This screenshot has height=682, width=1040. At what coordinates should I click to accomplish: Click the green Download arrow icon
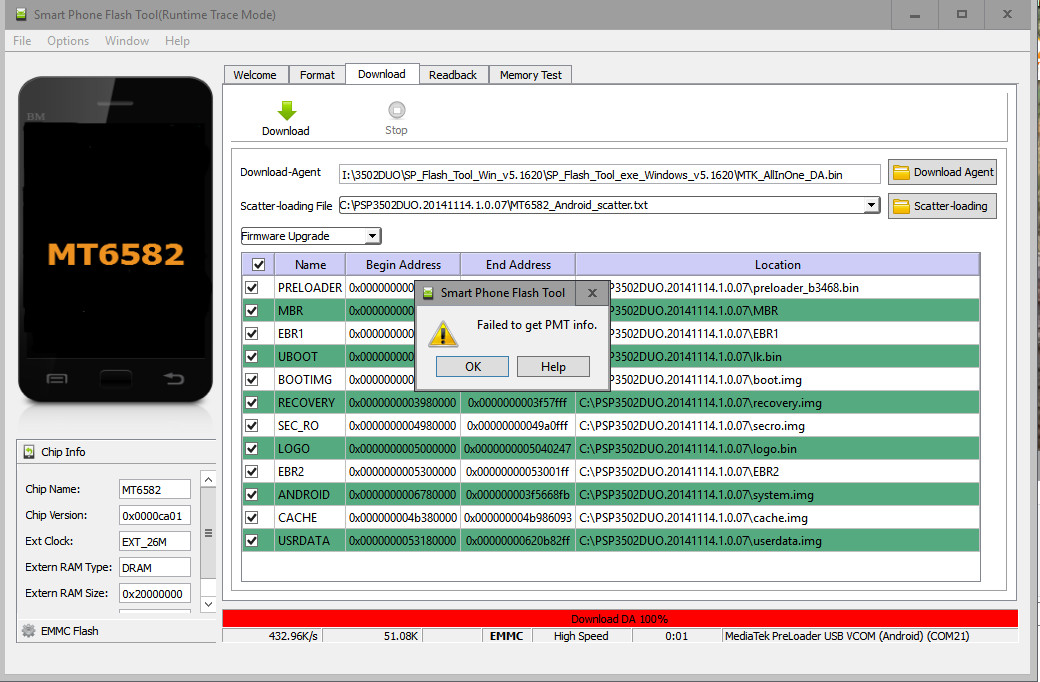(x=286, y=110)
